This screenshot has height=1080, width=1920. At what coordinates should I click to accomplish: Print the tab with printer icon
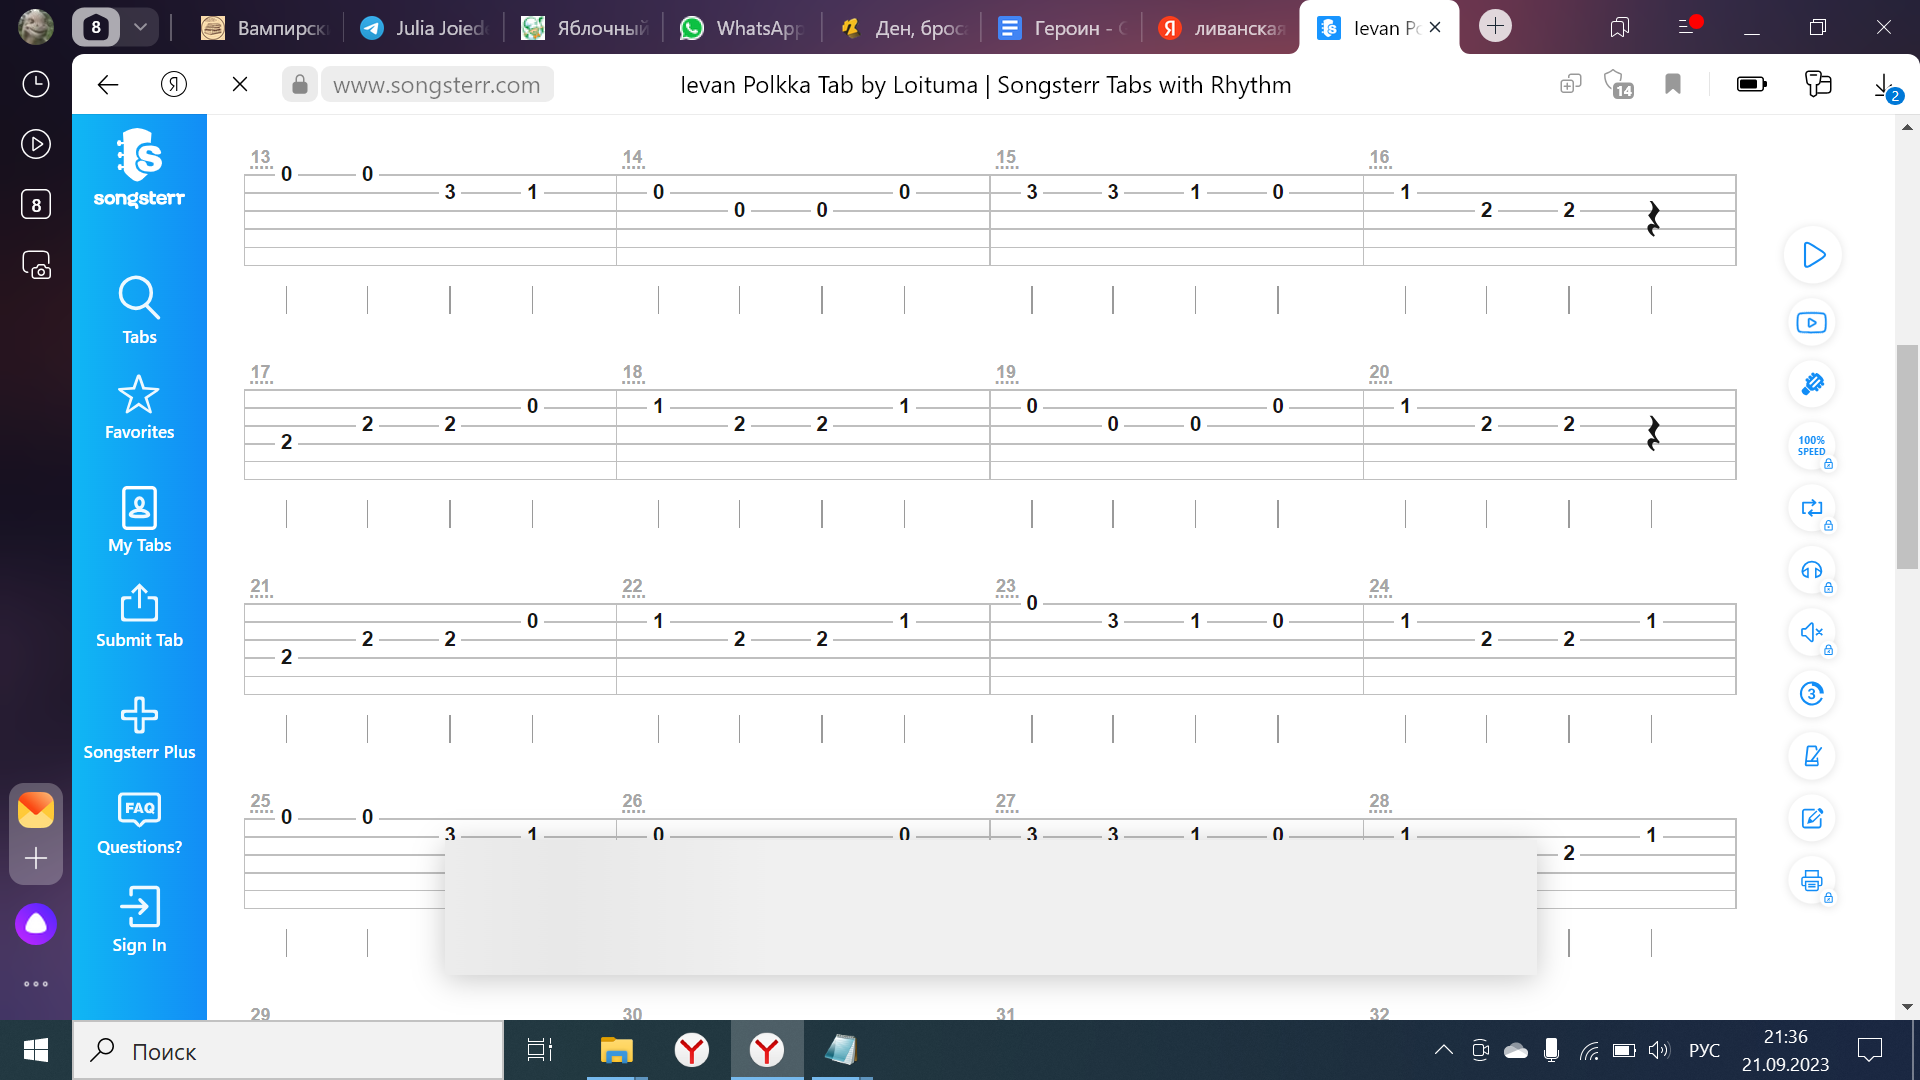pos(1811,881)
